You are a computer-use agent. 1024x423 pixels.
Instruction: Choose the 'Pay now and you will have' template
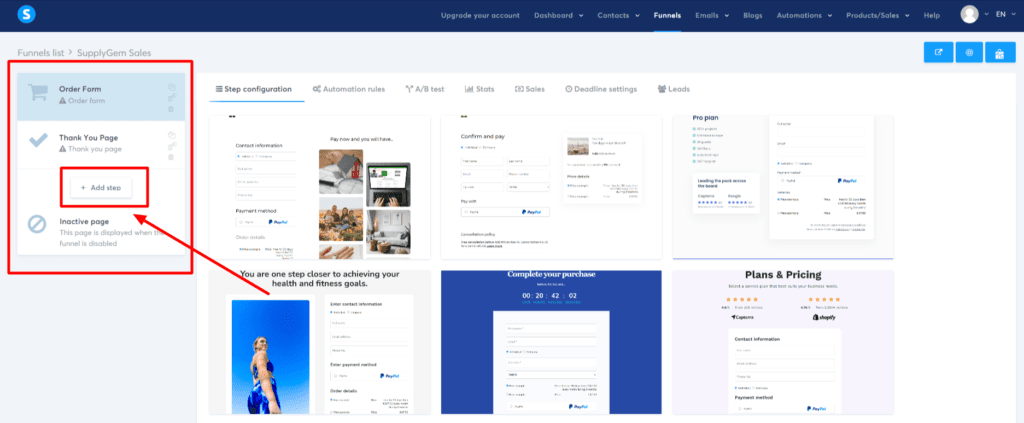coord(319,187)
